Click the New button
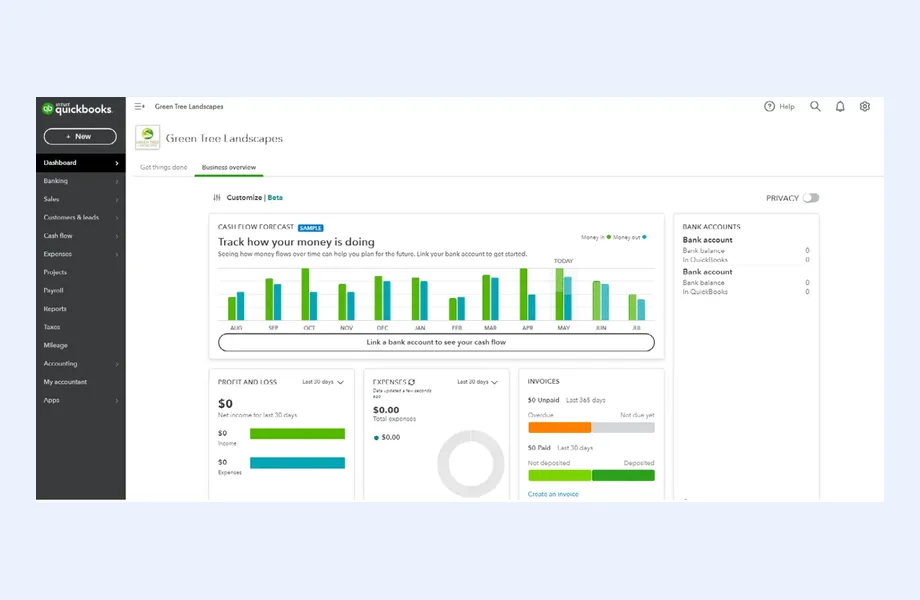 pyautogui.click(x=80, y=137)
